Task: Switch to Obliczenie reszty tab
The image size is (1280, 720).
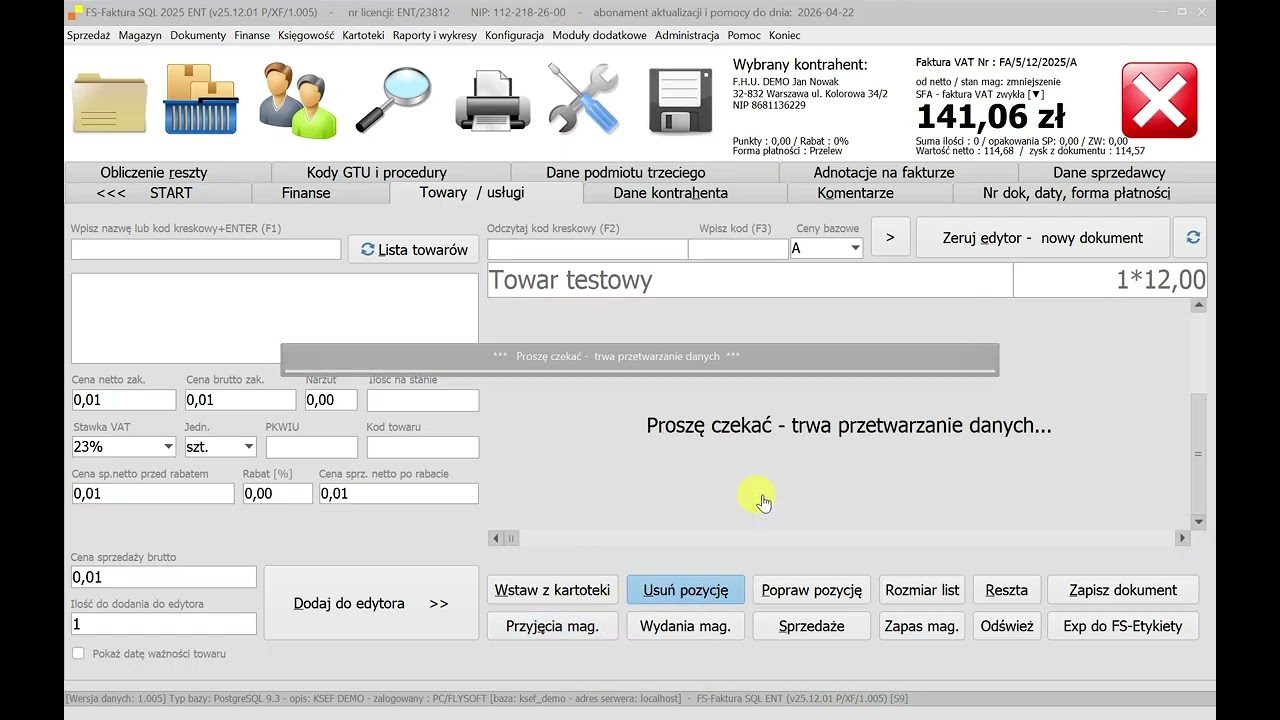Action: (x=154, y=172)
